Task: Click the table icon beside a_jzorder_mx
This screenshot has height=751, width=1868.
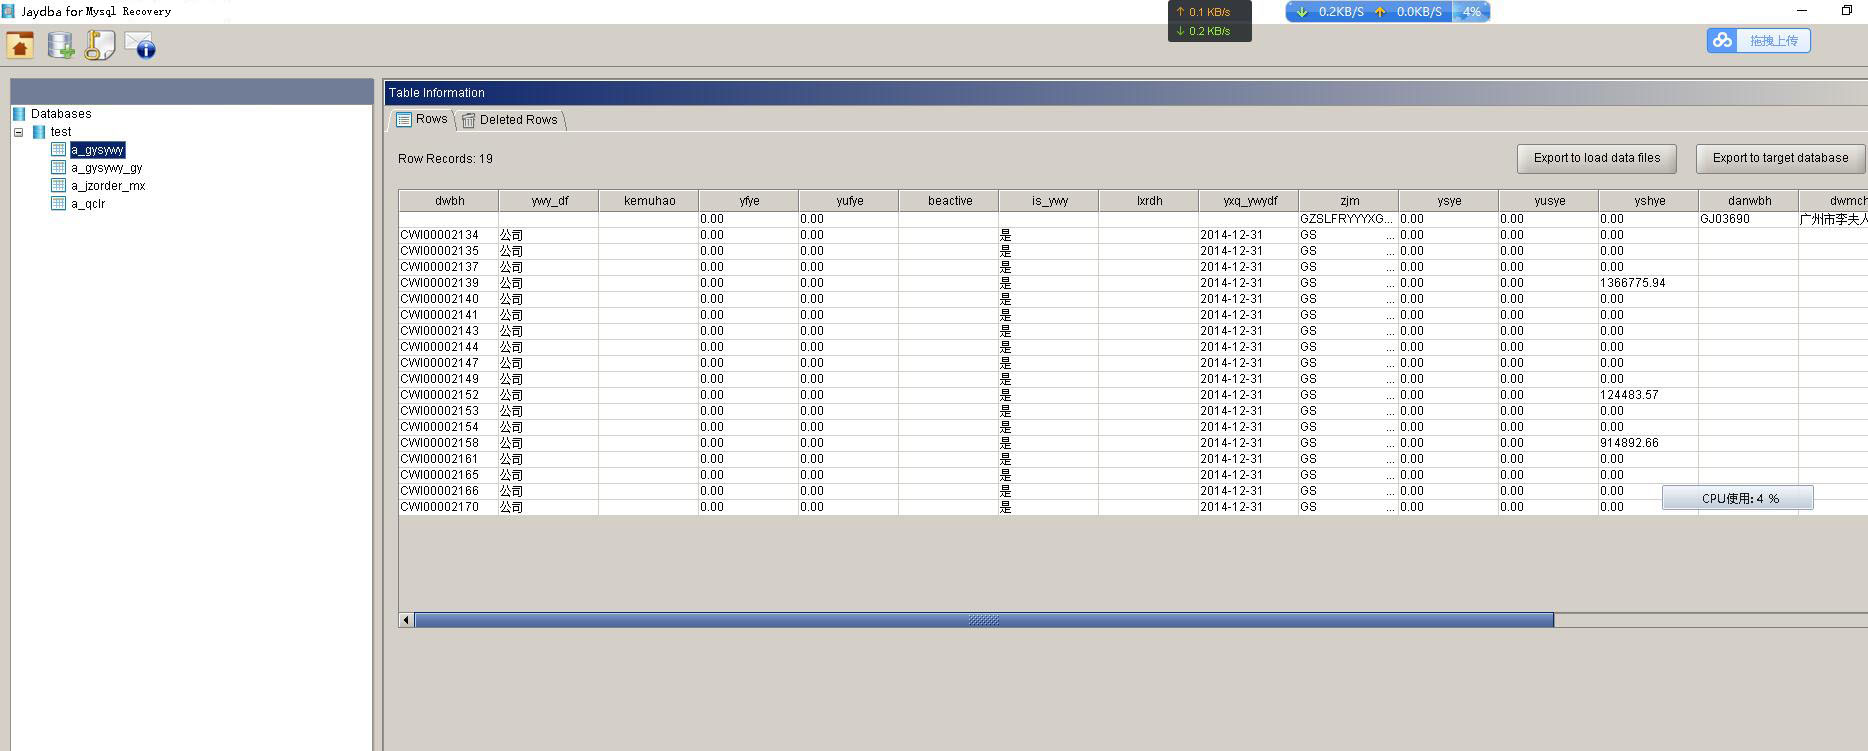Action: click(59, 186)
